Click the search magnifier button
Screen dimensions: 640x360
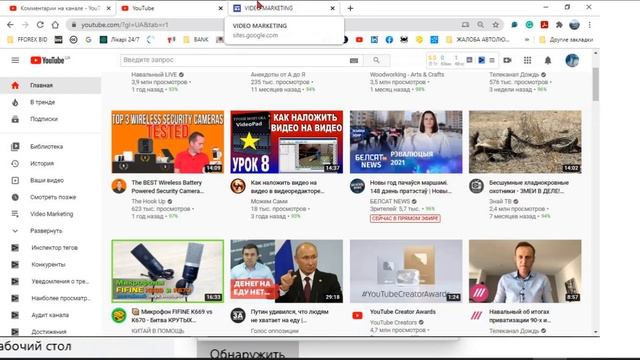click(x=376, y=60)
